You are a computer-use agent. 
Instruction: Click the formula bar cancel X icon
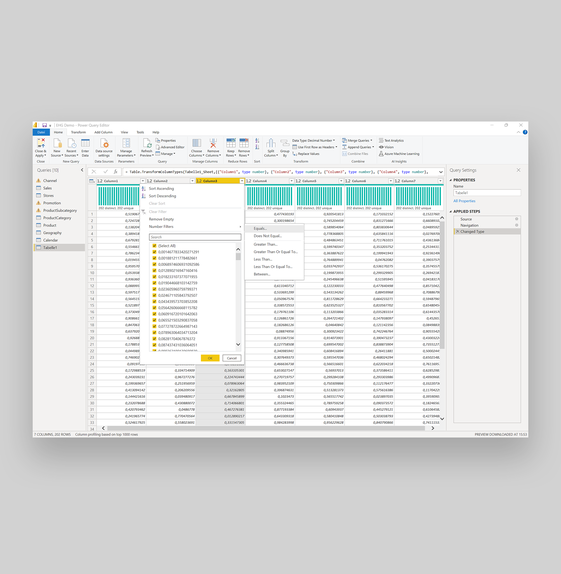tap(94, 171)
